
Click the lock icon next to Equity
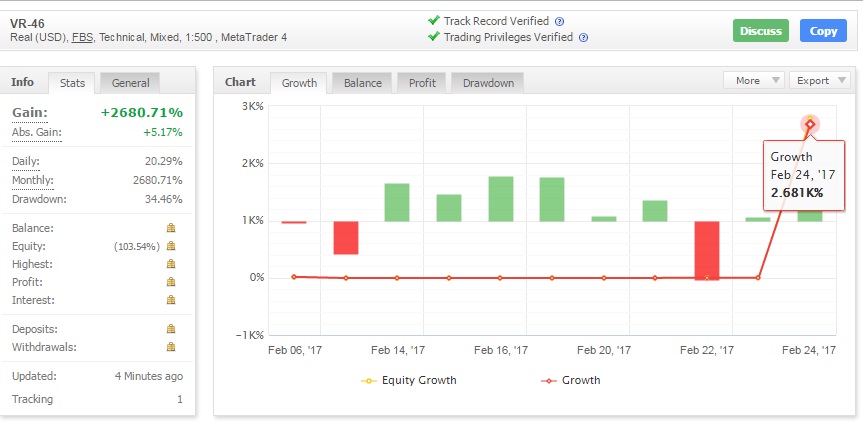pos(171,246)
